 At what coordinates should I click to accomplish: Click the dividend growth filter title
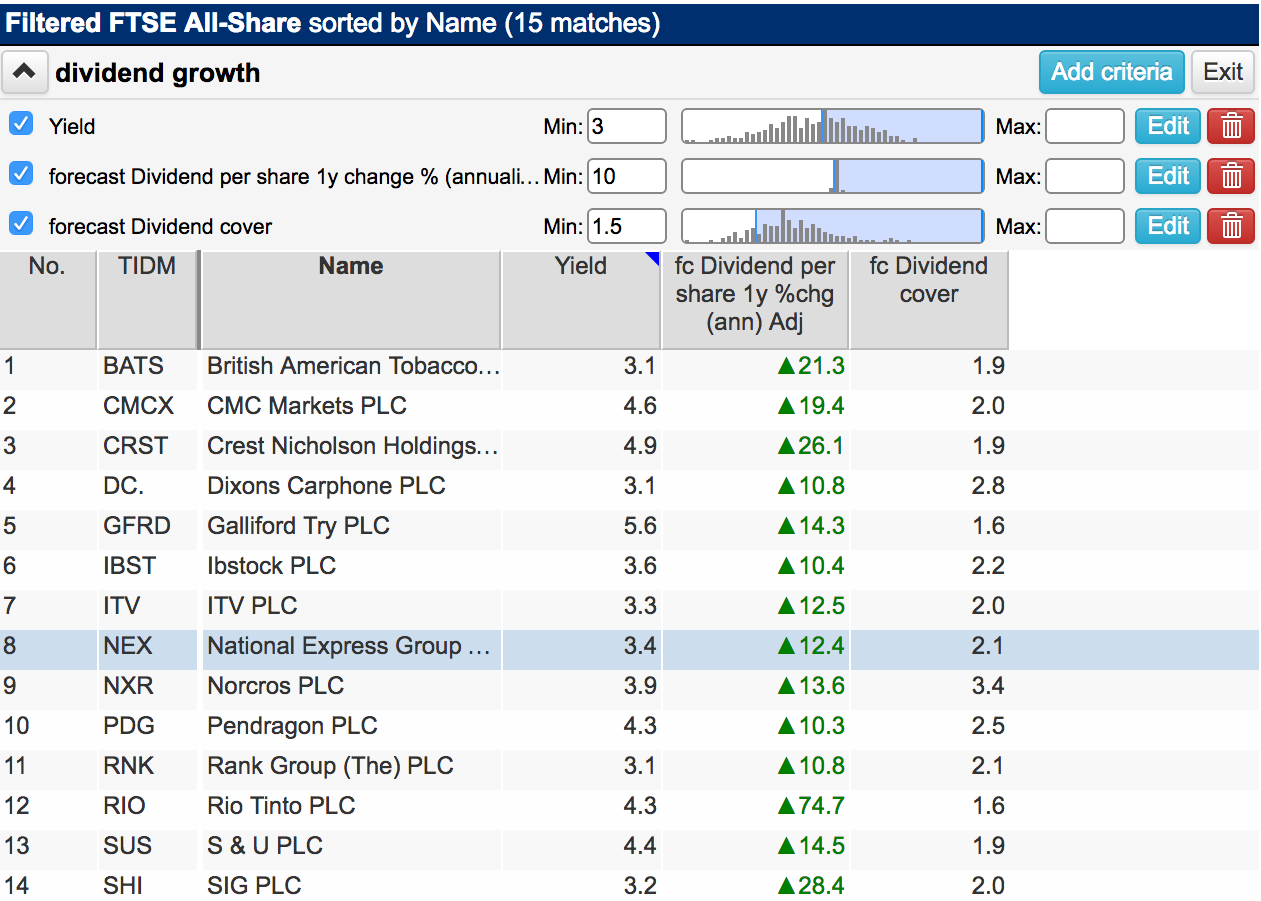[x=158, y=73]
